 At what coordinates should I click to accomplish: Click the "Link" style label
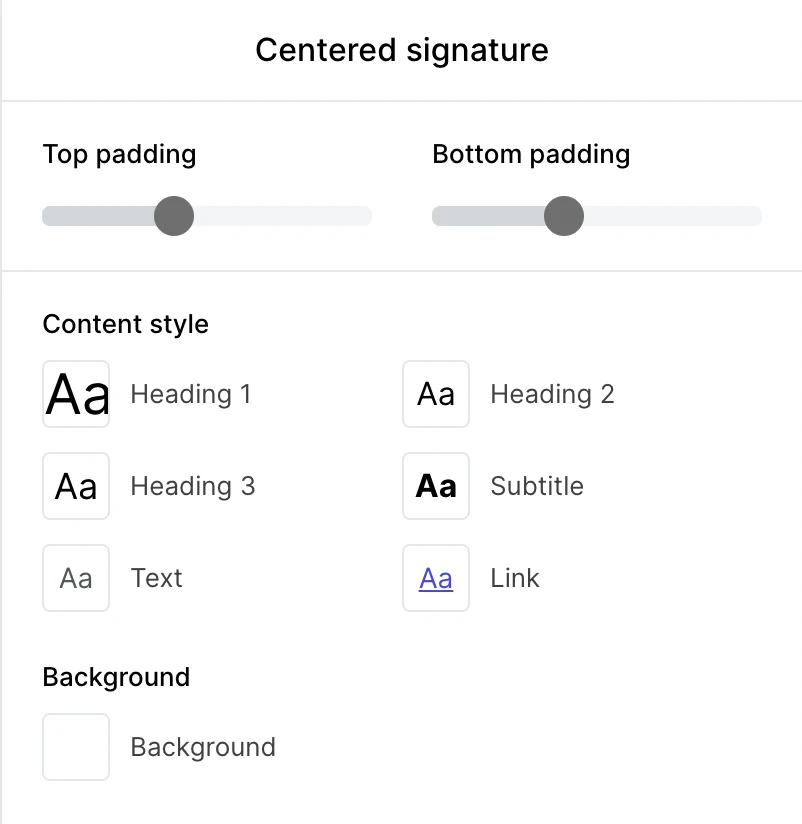(x=515, y=578)
